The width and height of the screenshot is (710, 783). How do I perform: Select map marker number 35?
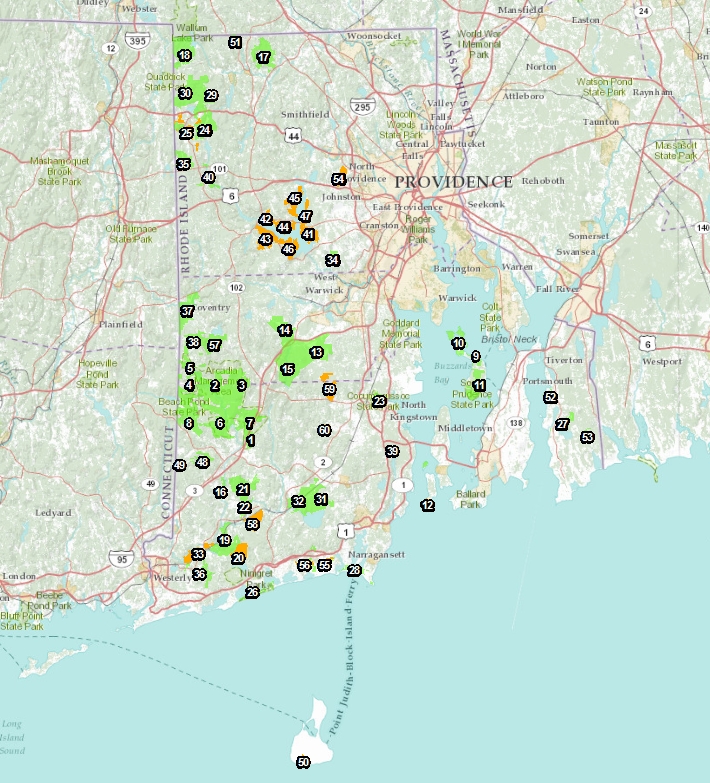(x=183, y=164)
